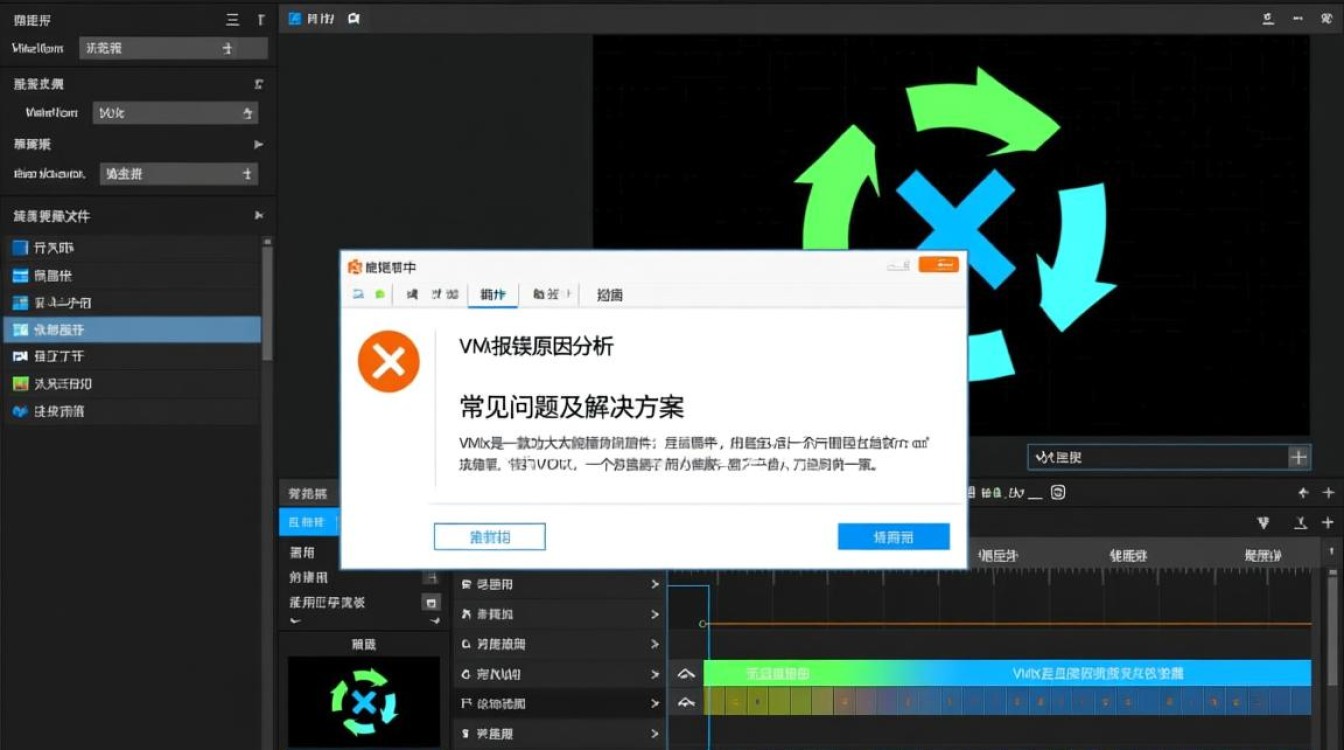Select the file row with the camera icon
Image resolution: width=1344 pixels, height=750 pixels.
132,356
